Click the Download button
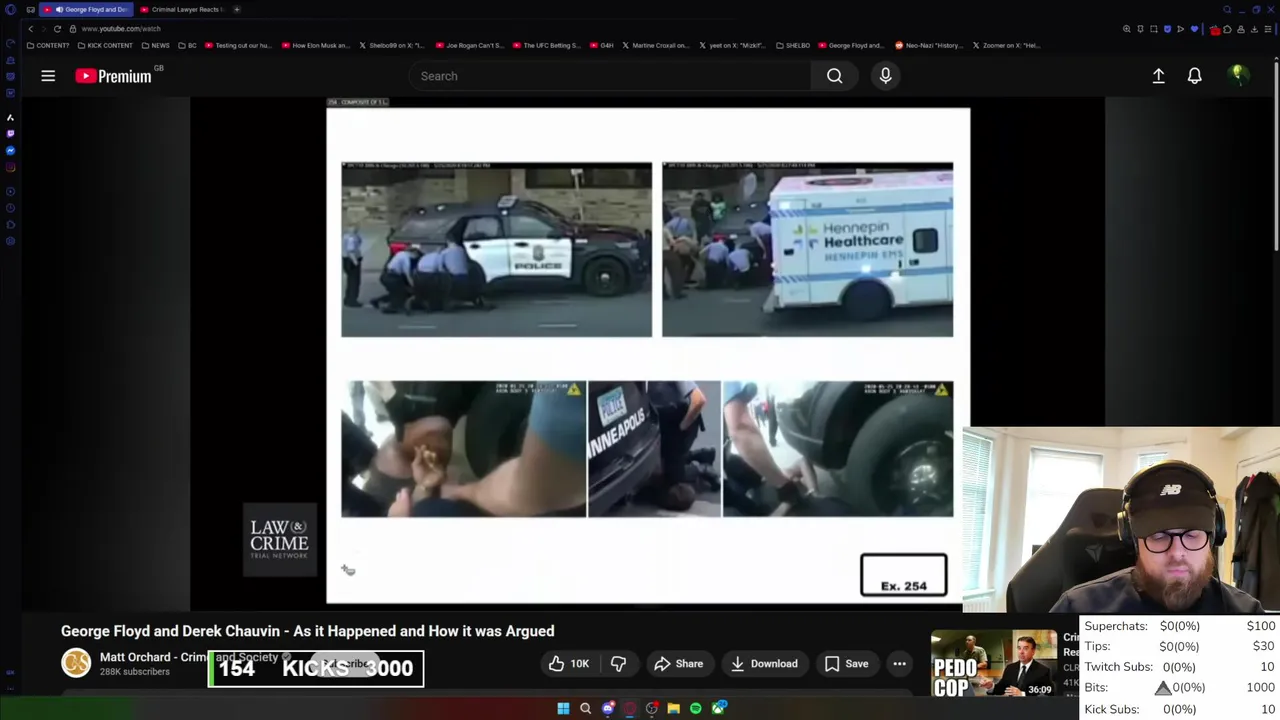1280x720 pixels. [x=764, y=664]
